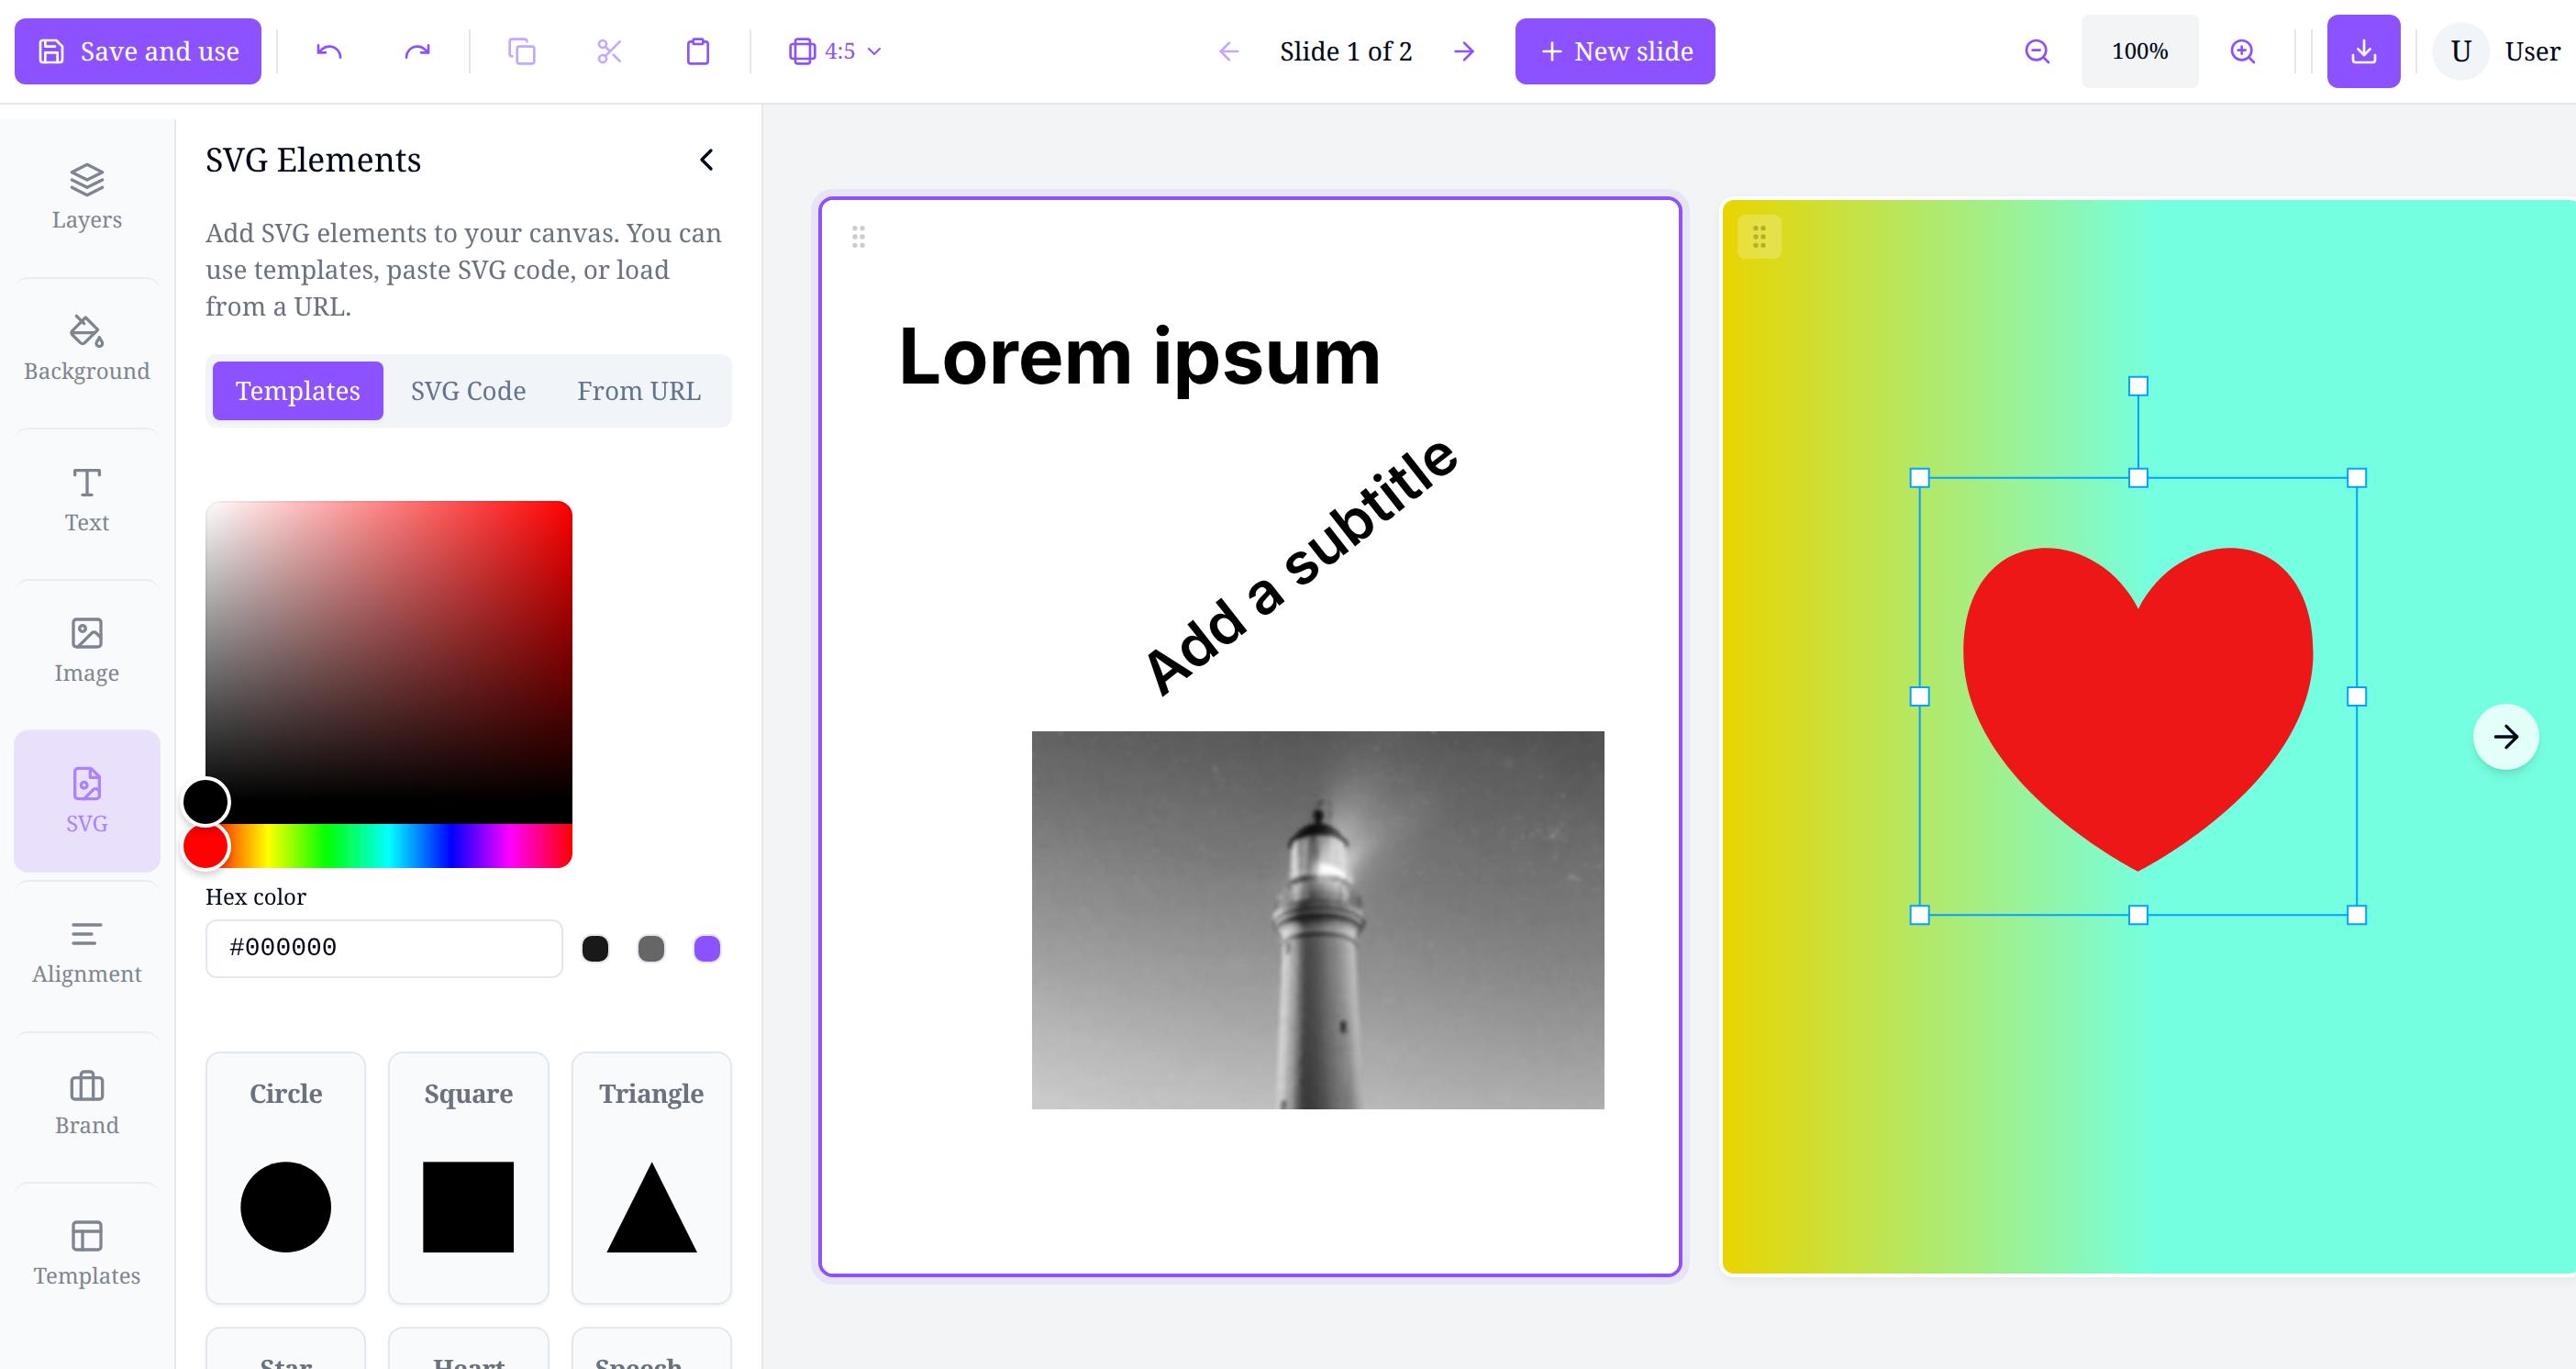The width and height of the screenshot is (2576, 1369).
Task: Click the copy icon in the toolbar
Action: click(x=522, y=51)
